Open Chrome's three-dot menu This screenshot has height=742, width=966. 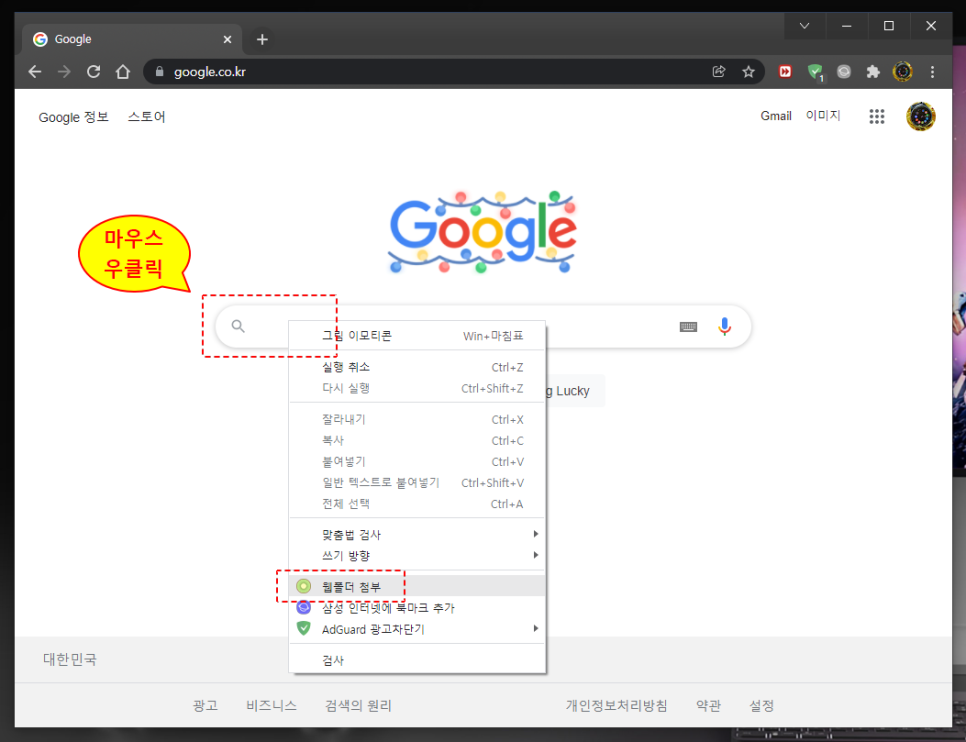coord(932,71)
